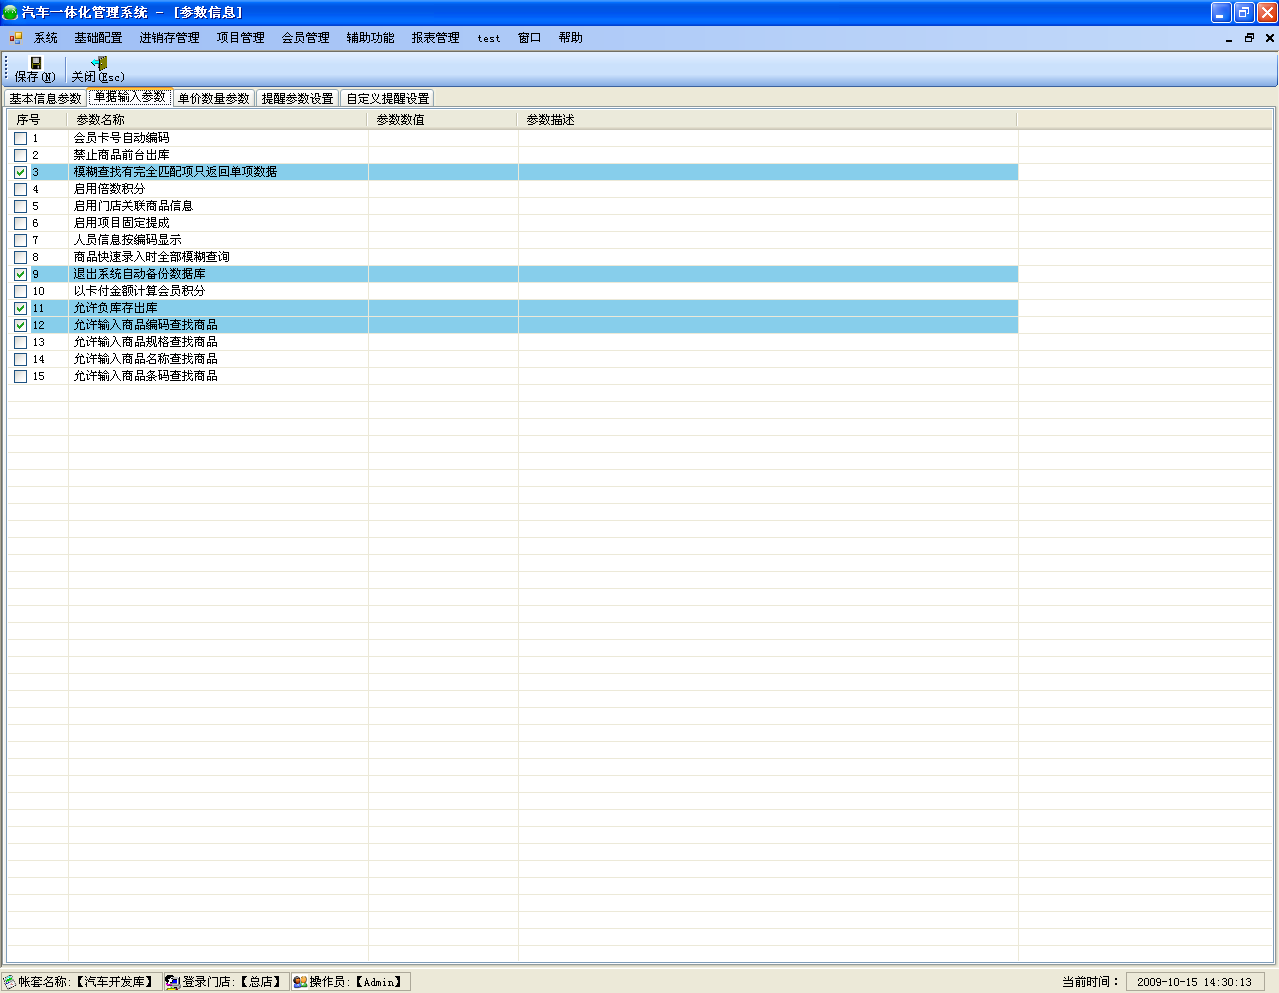The height and width of the screenshot is (993, 1279).
Task: Open the 会员管理 menu
Action: coord(306,38)
